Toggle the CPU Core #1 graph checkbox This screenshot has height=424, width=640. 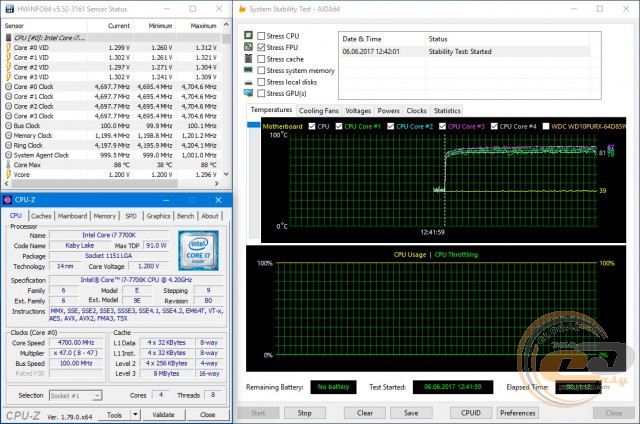pos(339,126)
